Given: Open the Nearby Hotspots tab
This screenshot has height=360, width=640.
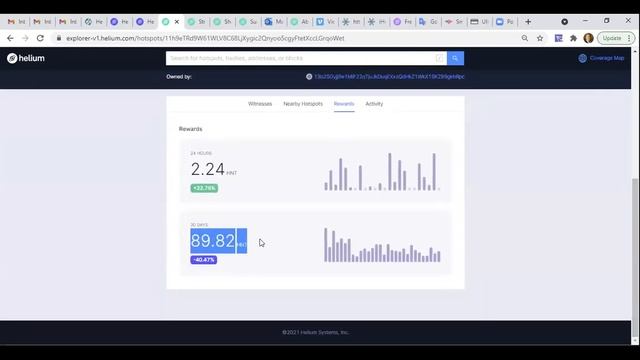Looking at the screenshot, I should (303, 104).
